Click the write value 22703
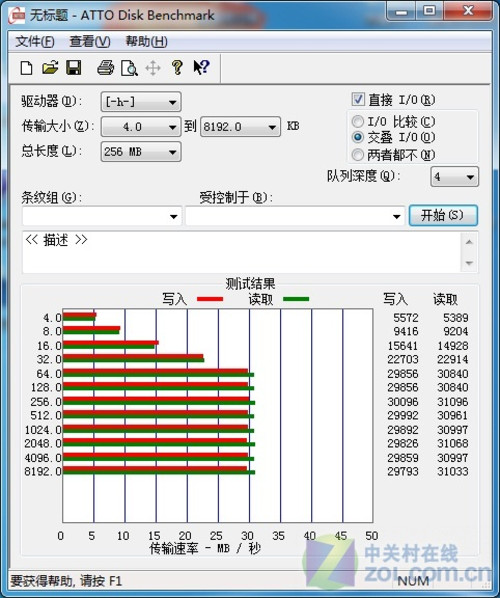Screen dimensions: 500x598 (403, 359)
